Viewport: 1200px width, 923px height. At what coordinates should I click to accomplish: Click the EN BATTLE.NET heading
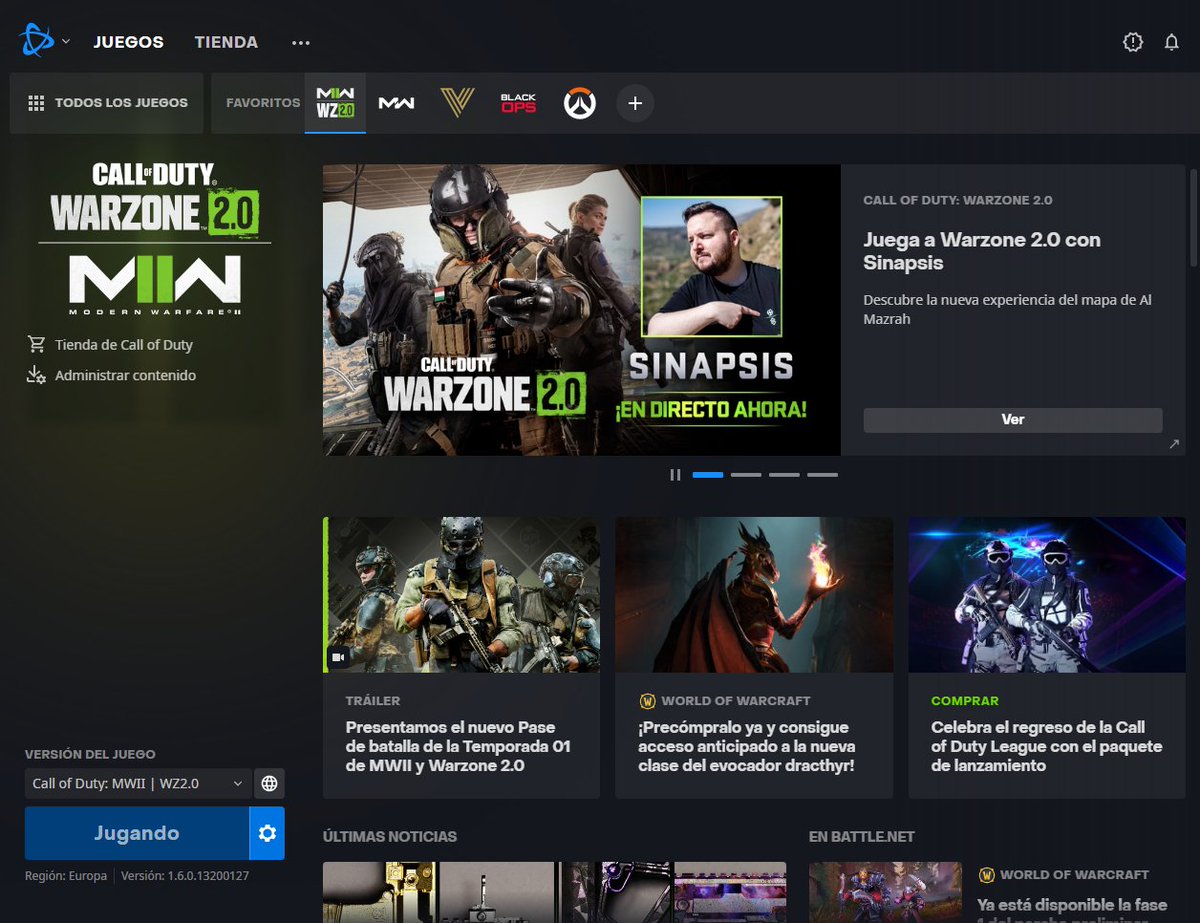pyautogui.click(x=862, y=836)
